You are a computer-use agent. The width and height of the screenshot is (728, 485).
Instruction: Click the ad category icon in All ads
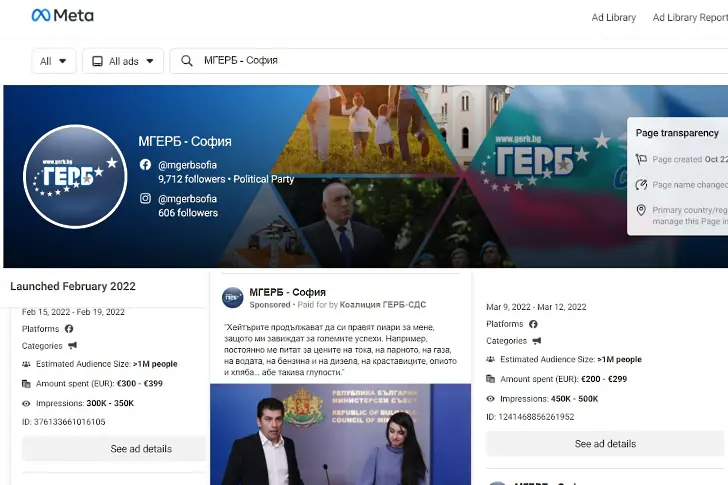click(x=98, y=61)
